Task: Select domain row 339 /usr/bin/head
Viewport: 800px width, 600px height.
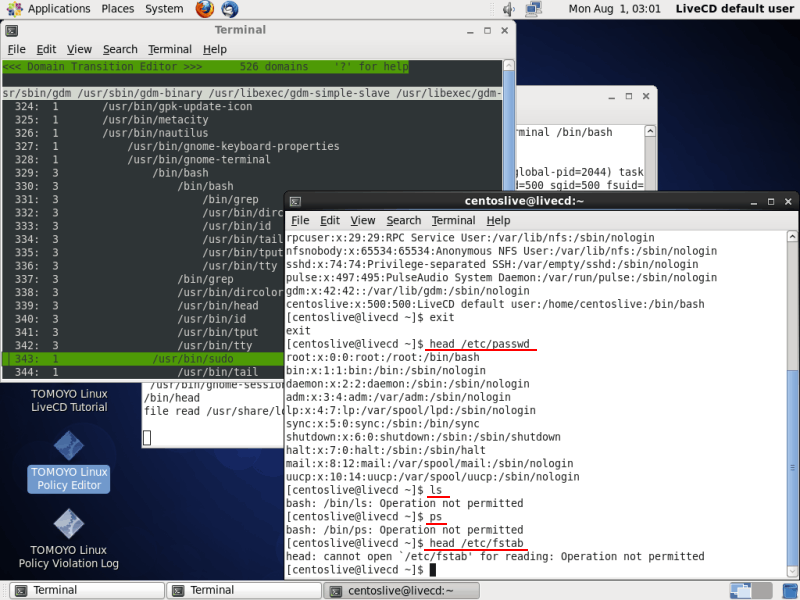Action: click(143, 306)
